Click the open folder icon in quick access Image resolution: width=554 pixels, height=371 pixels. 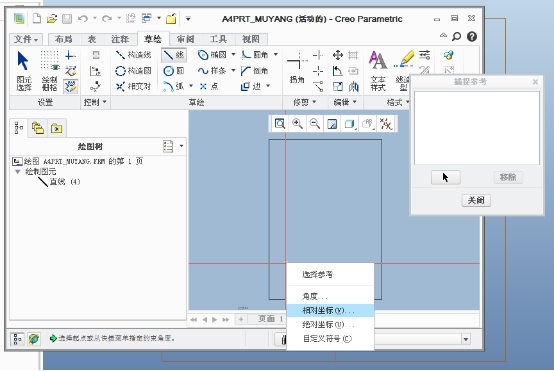tap(52, 18)
